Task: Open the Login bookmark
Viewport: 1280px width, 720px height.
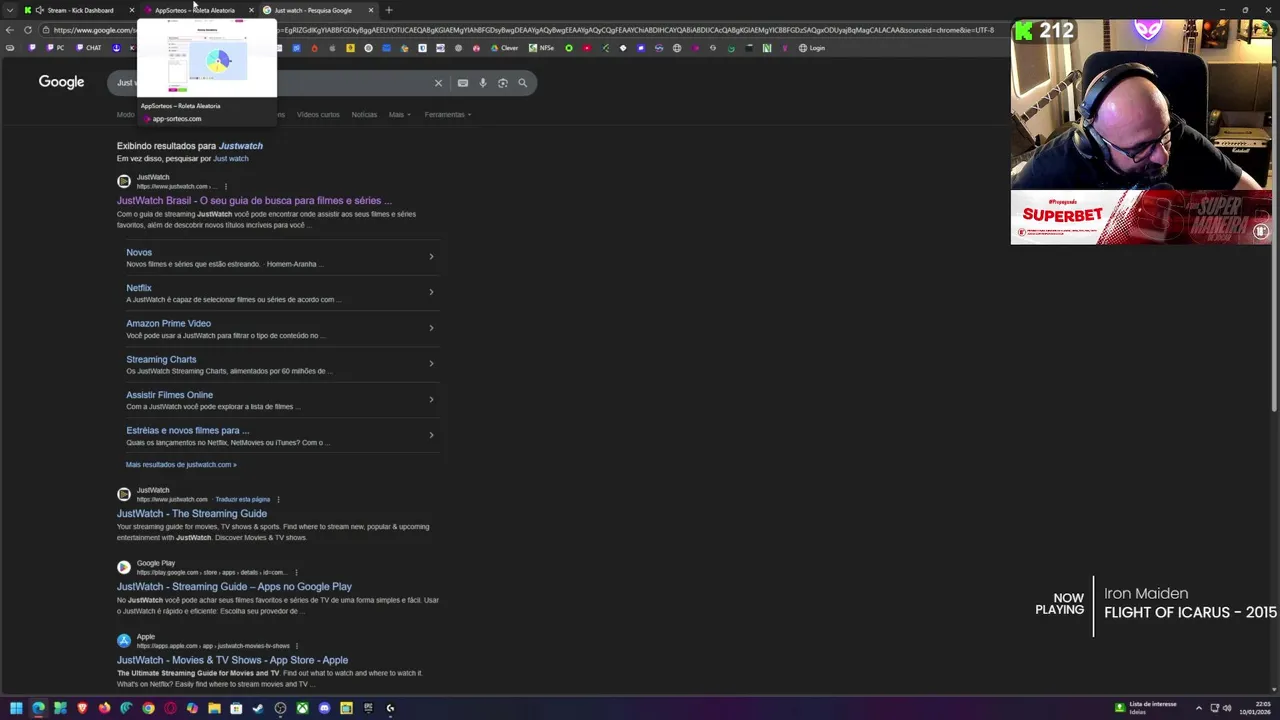Action: (812, 48)
